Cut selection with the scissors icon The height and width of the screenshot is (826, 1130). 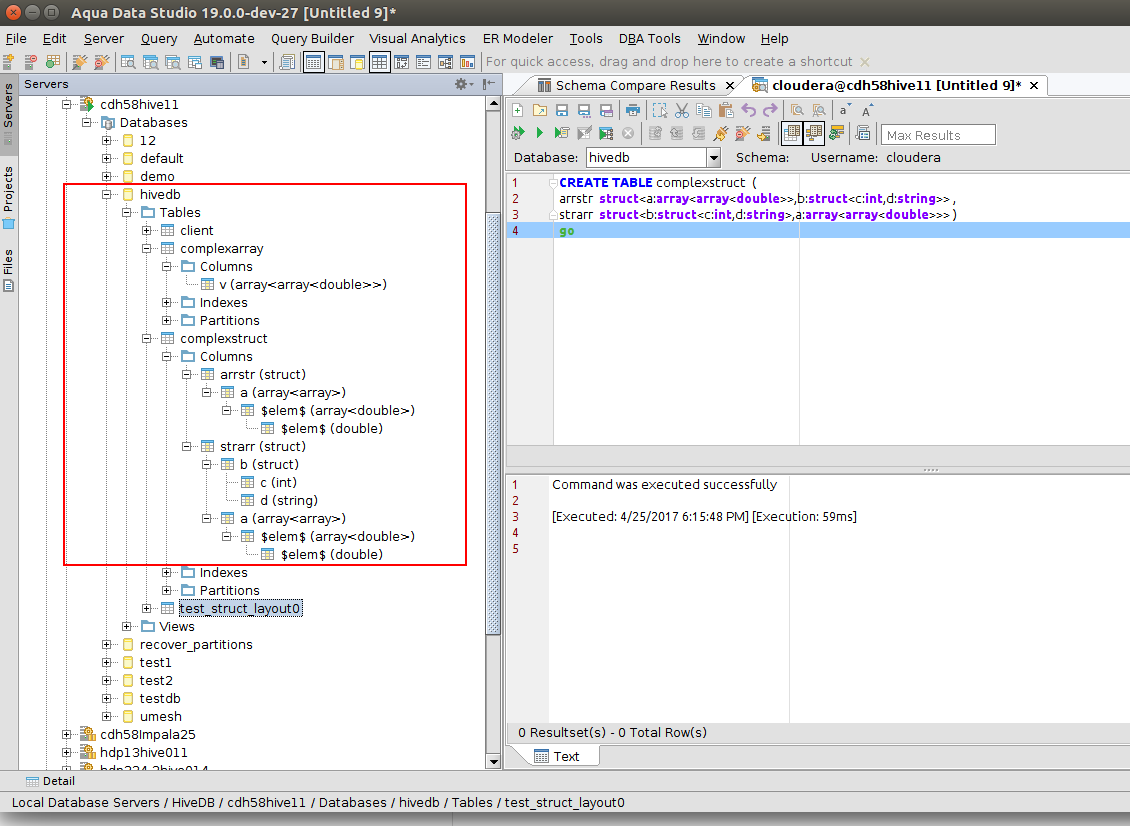pyautogui.click(x=682, y=110)
